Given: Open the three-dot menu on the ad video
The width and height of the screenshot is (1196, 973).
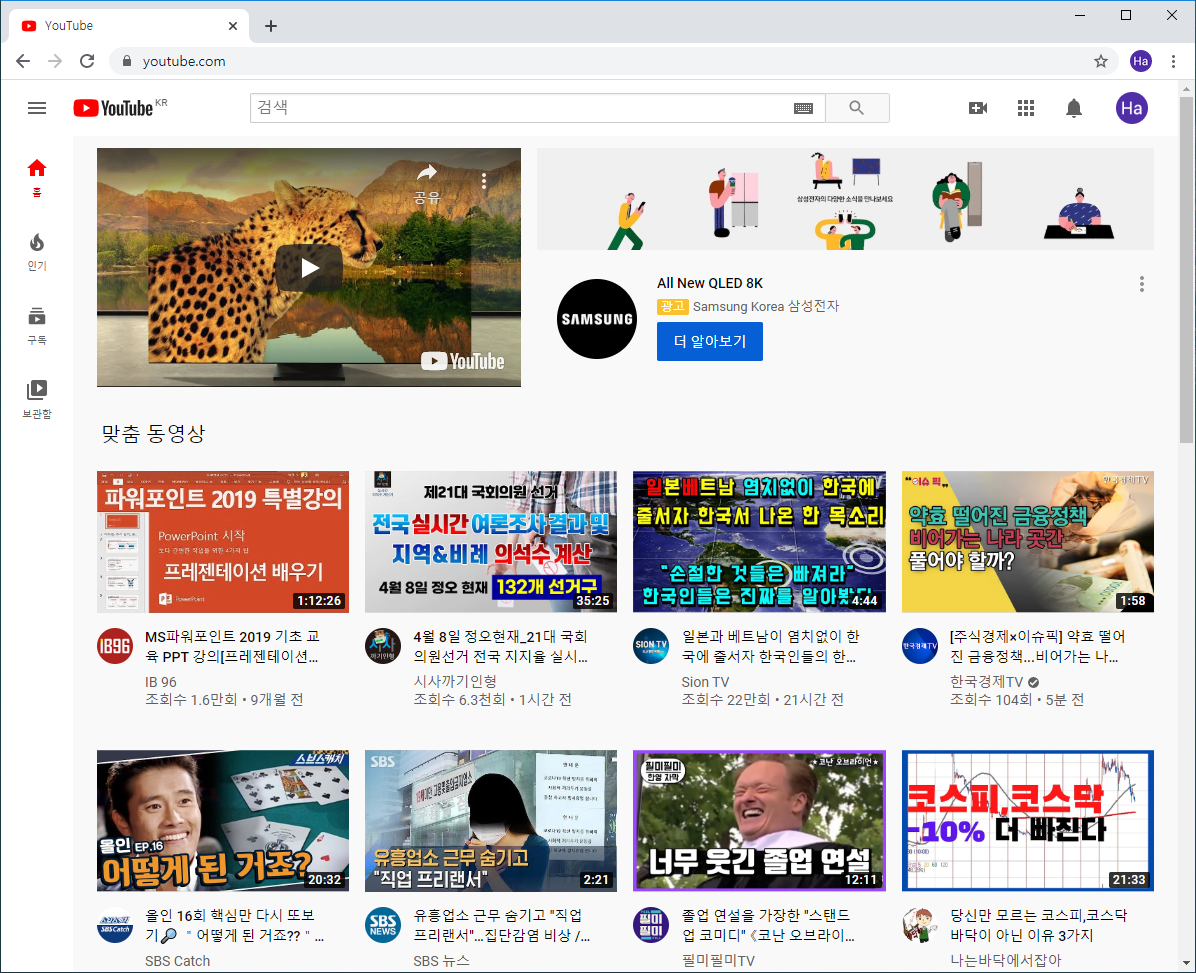Looking at the screenshot, I should click(484, 181).
